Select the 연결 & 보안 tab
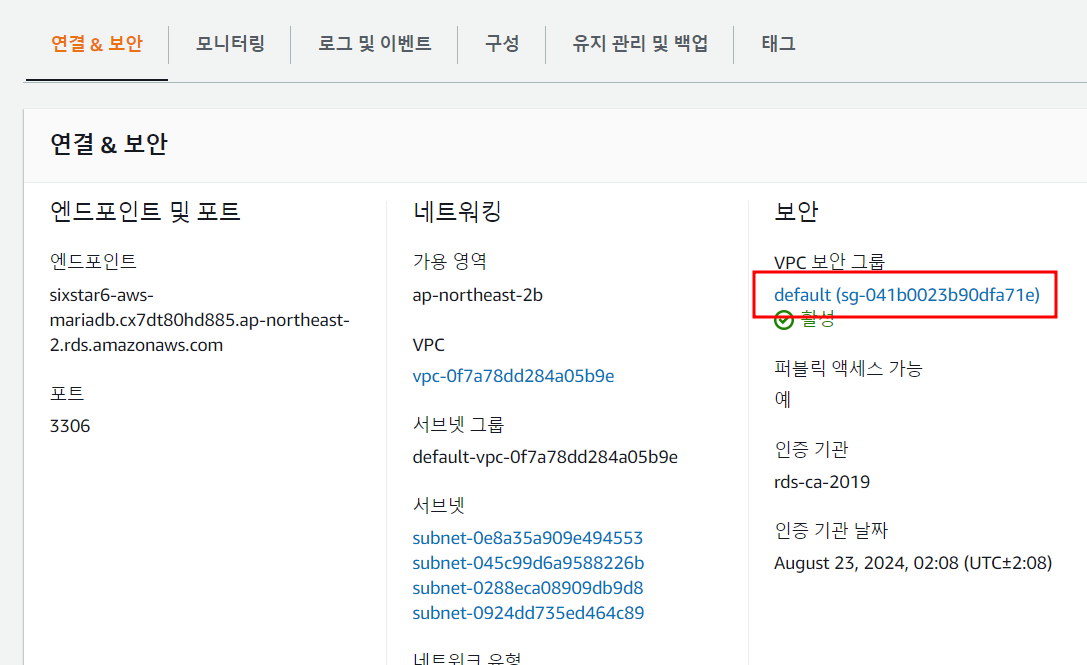 click(97, 44)
